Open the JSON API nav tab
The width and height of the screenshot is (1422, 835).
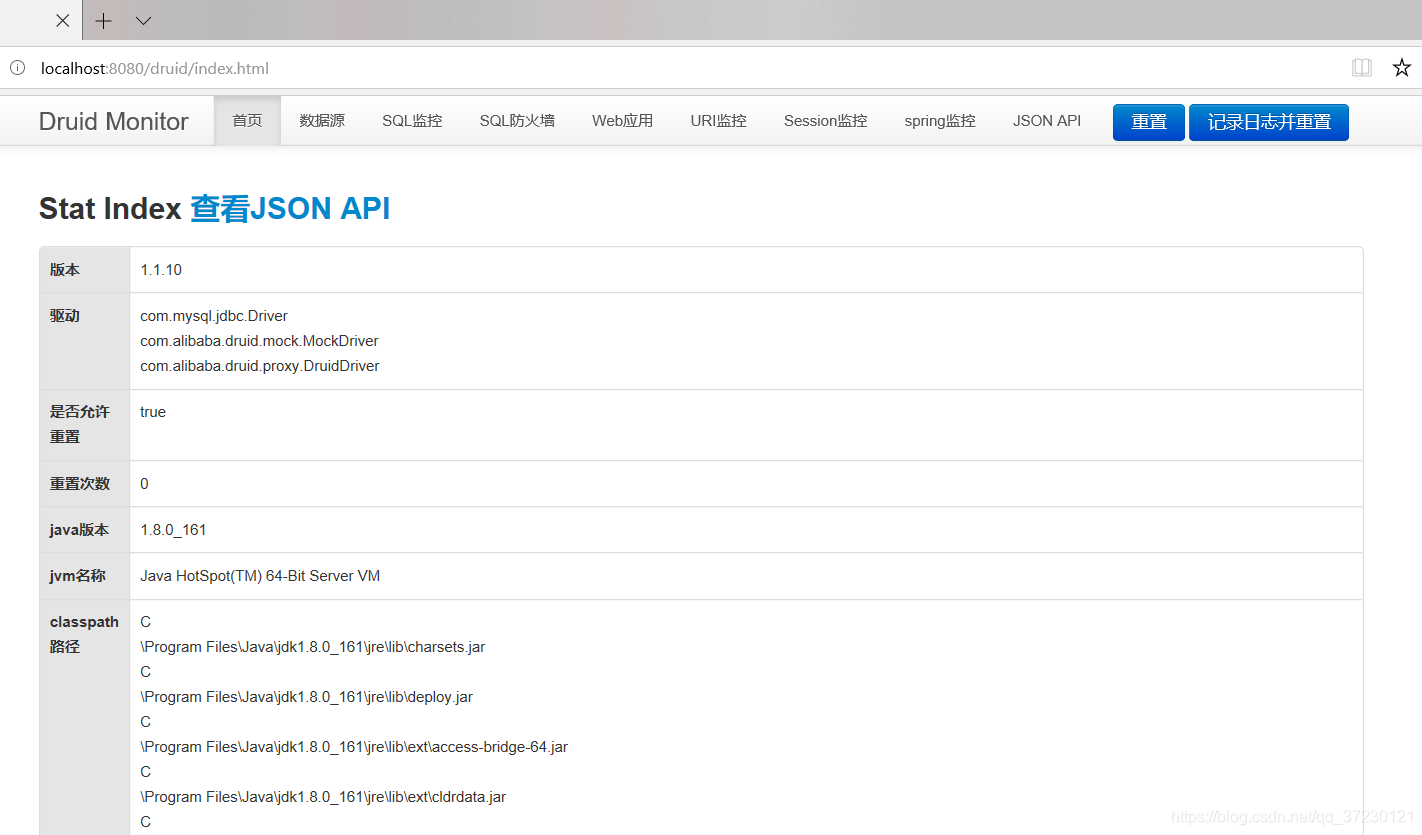pyautogui.click(x=1047, y=121)
